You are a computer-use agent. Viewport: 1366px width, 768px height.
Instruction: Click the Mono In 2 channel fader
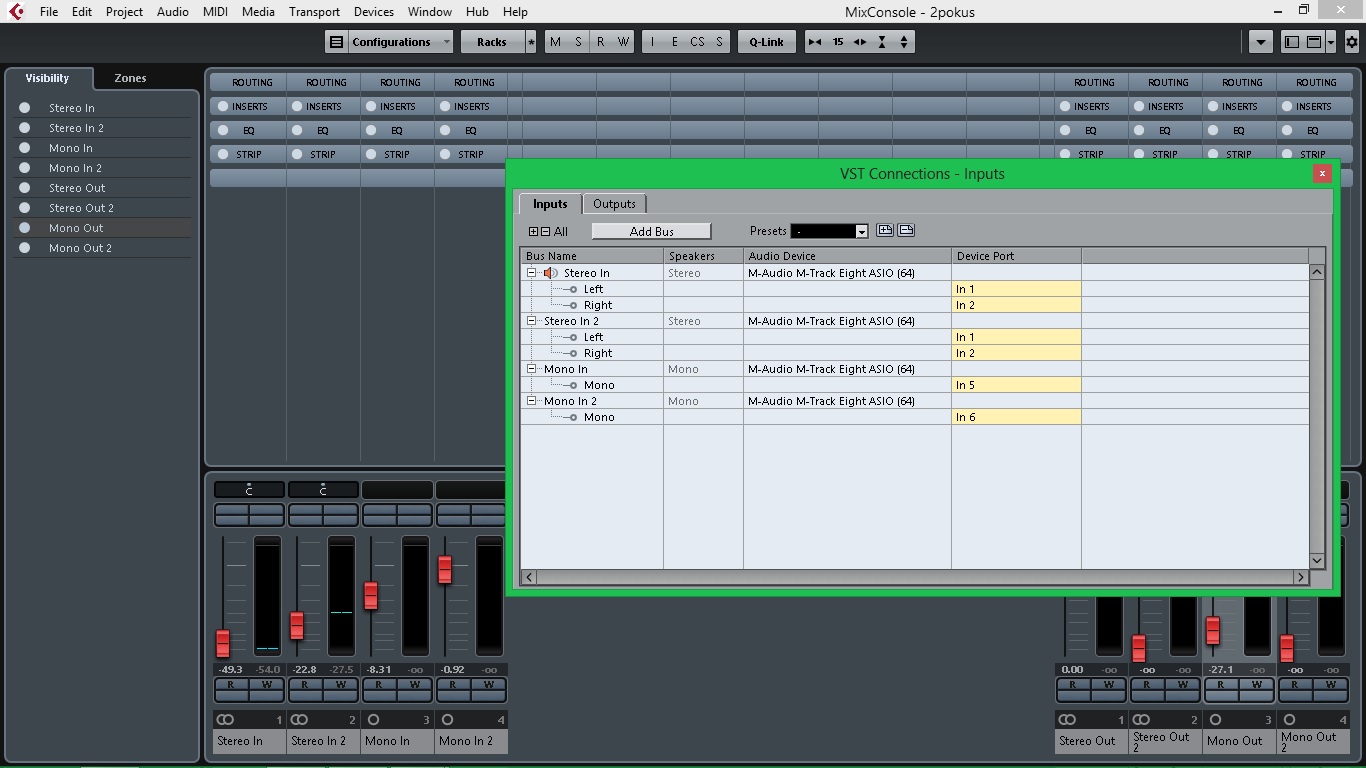[445, 570]
